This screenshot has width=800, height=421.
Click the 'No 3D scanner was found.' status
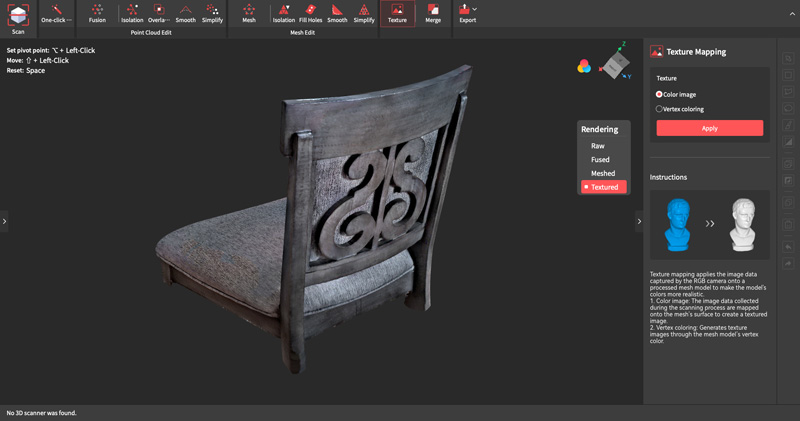coord(41,413)
